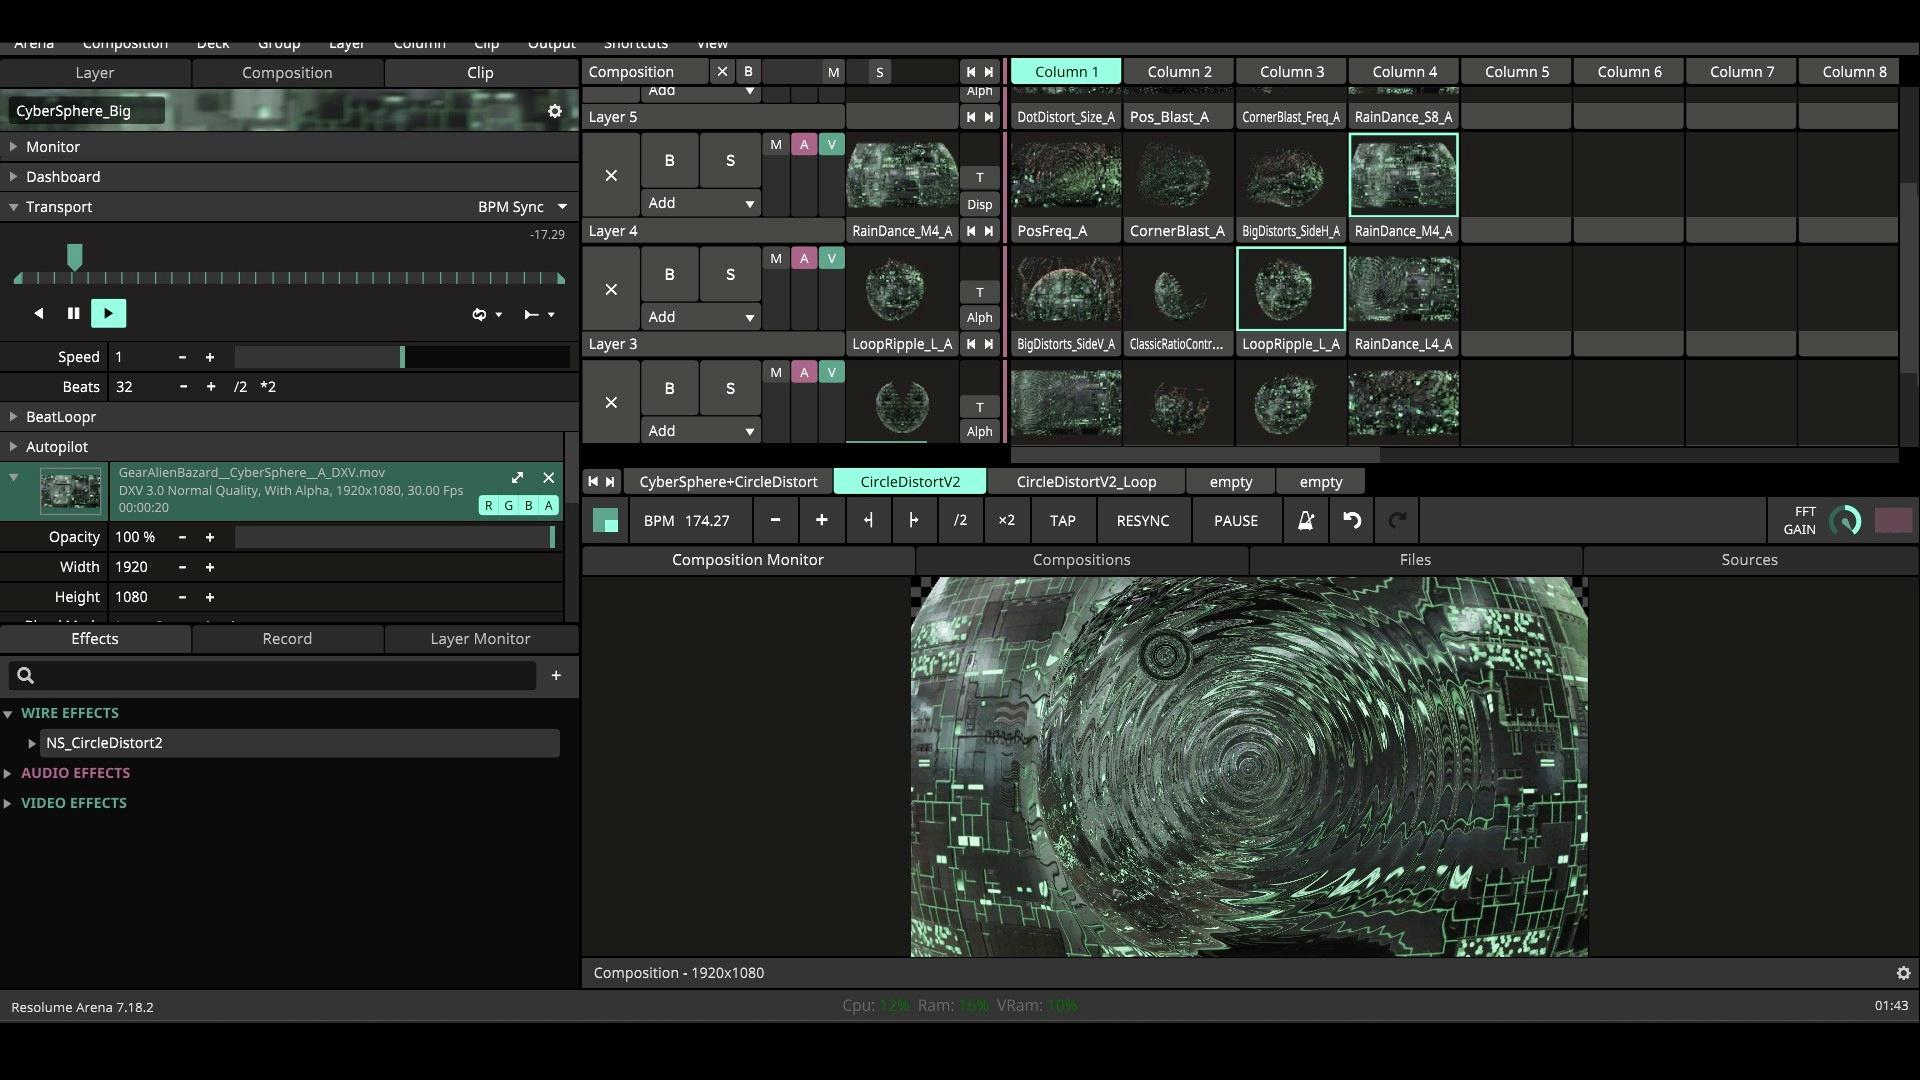This screenshot has height=1080, width=1920.
Task: Open the clip settings gear for CyberSphere_Big
Action: point(555,111)
